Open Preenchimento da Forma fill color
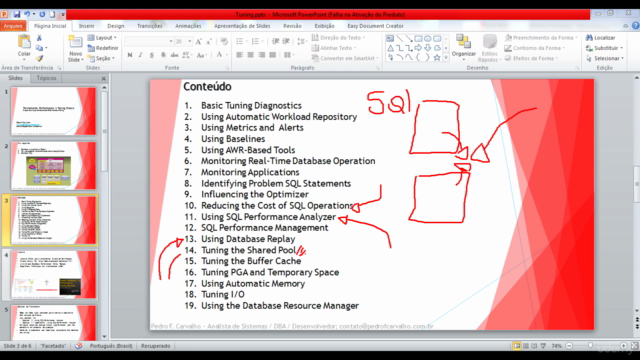The width and height of the screenshot is (640, 360). coord(541,38)
